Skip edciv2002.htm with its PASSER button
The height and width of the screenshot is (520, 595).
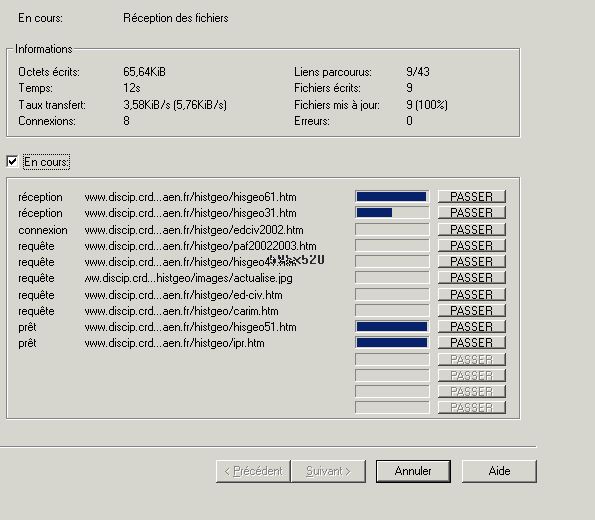tap(472, 229)
